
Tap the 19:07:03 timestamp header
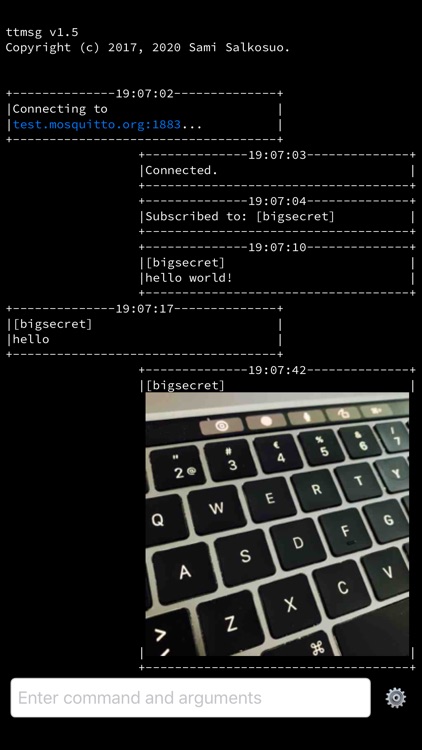click(277, 155)
